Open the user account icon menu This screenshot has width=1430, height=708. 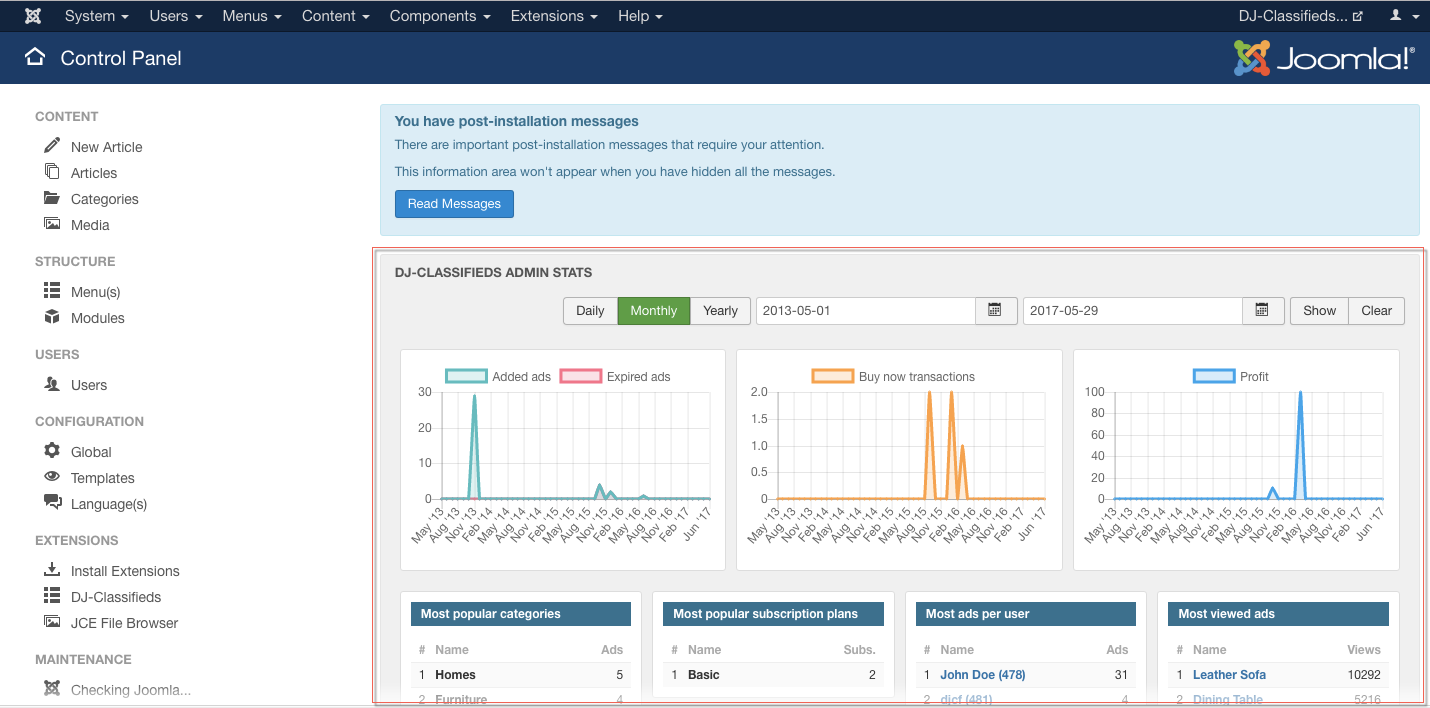(1404, 16)
